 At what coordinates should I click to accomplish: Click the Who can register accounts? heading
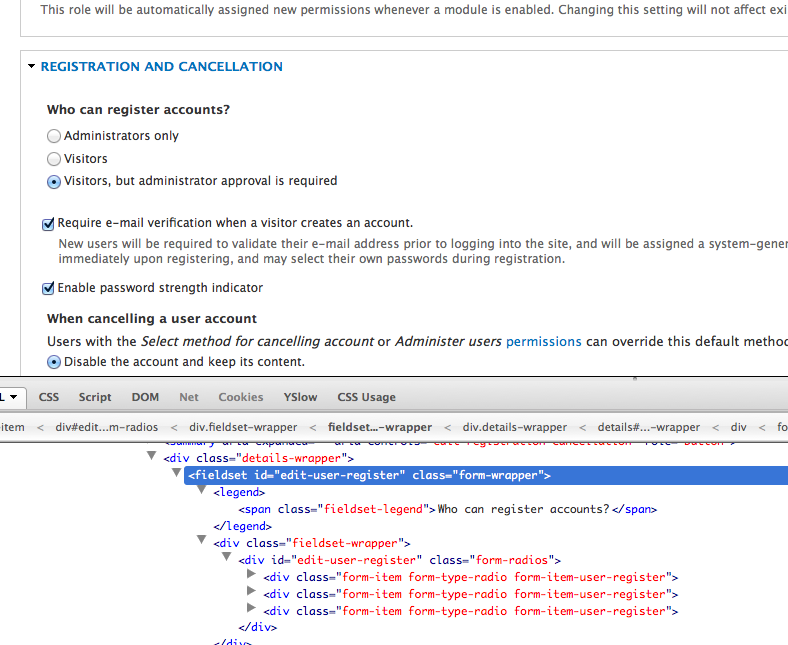click(138, 110)
